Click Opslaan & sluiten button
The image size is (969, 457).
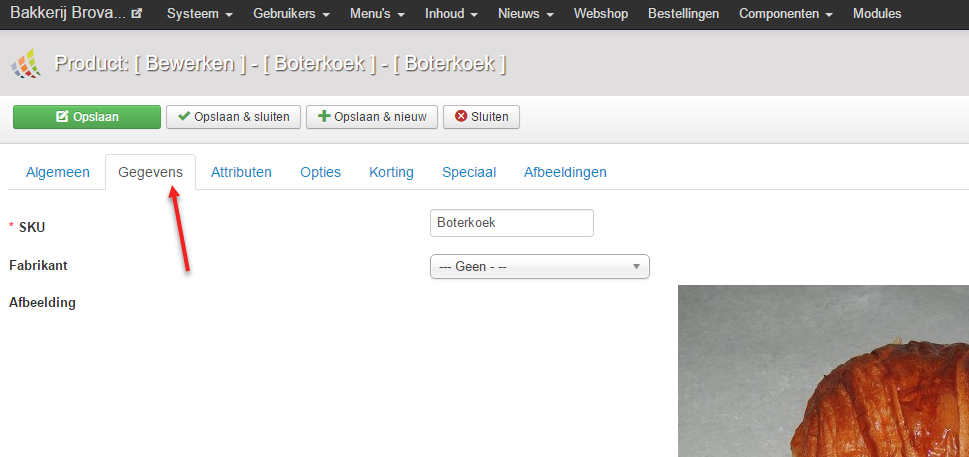point(233,117)
